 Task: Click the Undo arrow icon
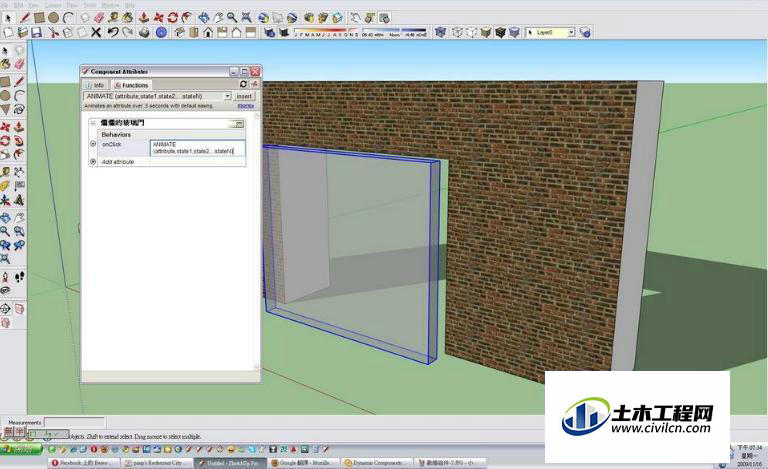point(113,32)
